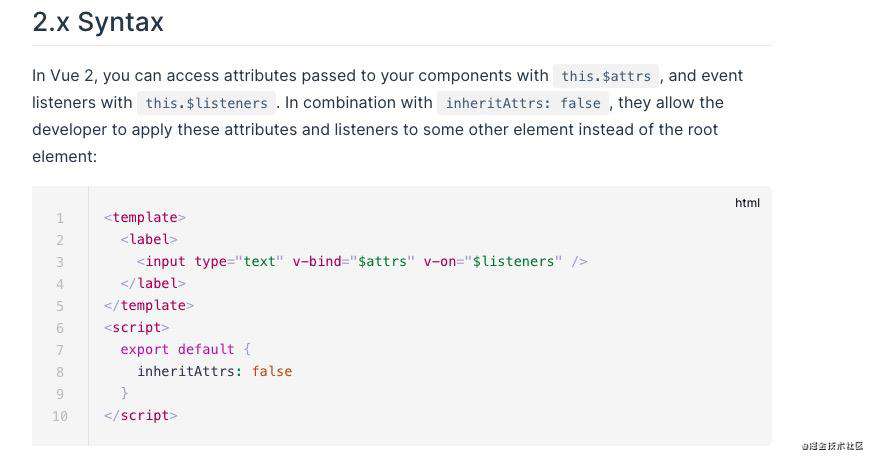Click line number 6 in code block
Screen dimensions: 873x459
pos(60,328)
